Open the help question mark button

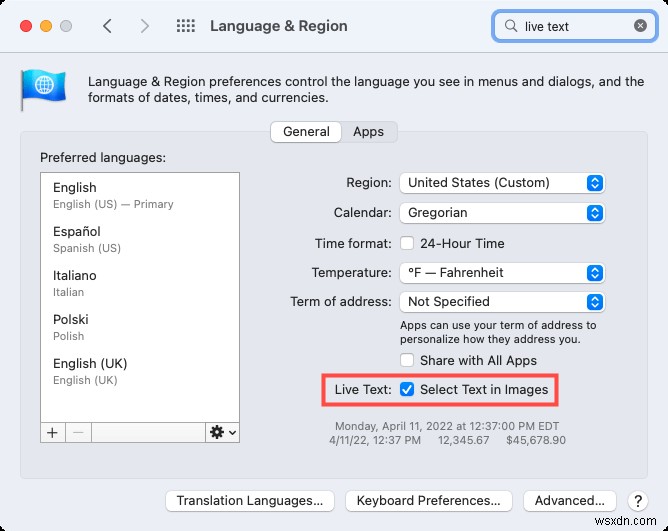(638, 501)
